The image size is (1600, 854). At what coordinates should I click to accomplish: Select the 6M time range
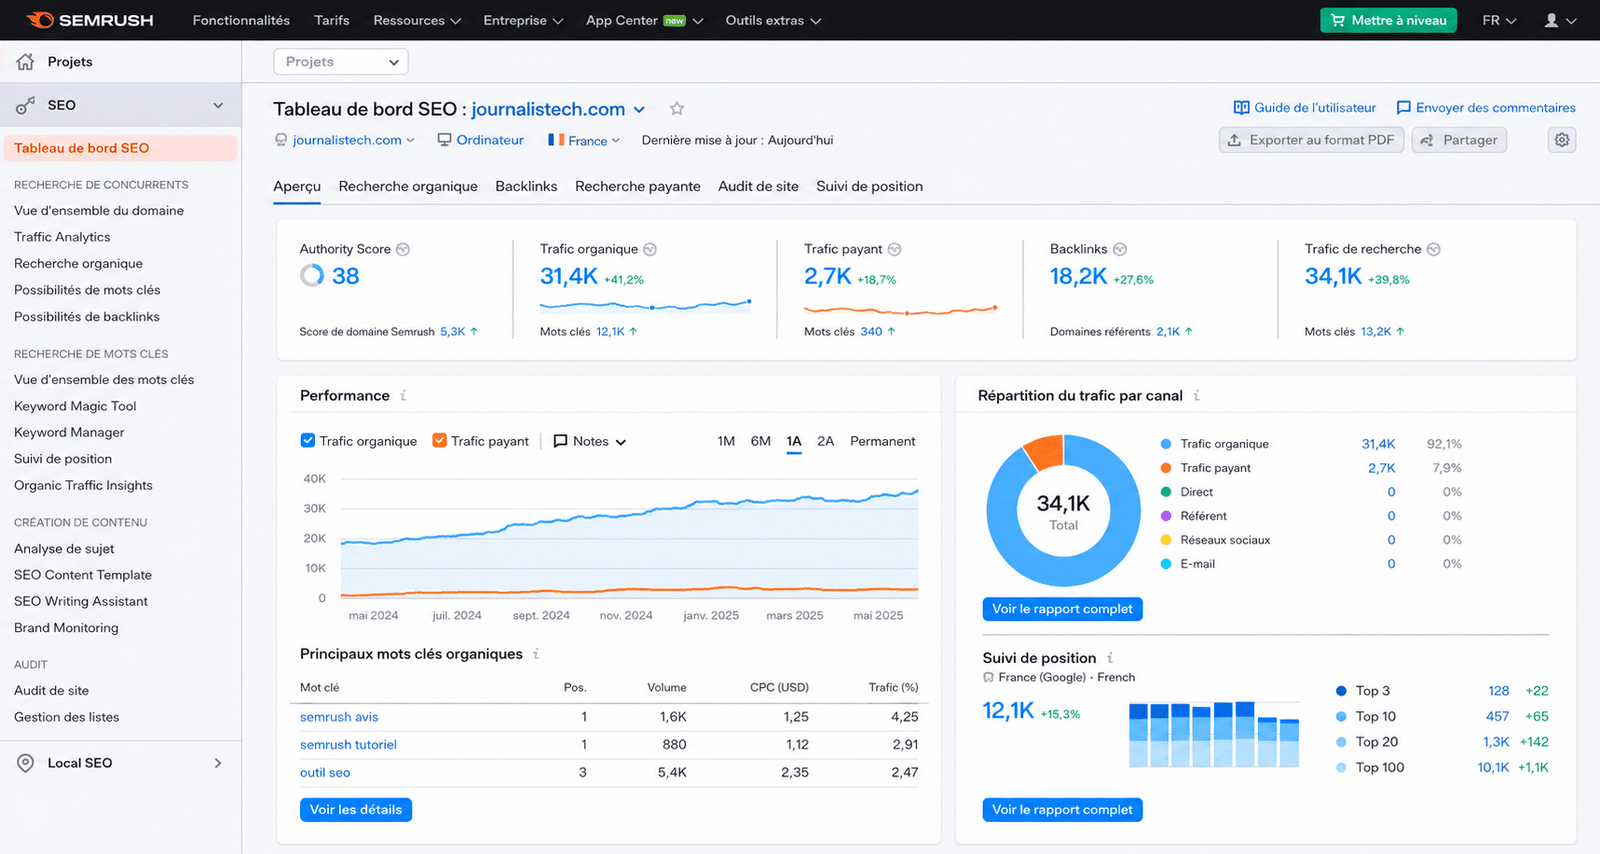point(761,441)
